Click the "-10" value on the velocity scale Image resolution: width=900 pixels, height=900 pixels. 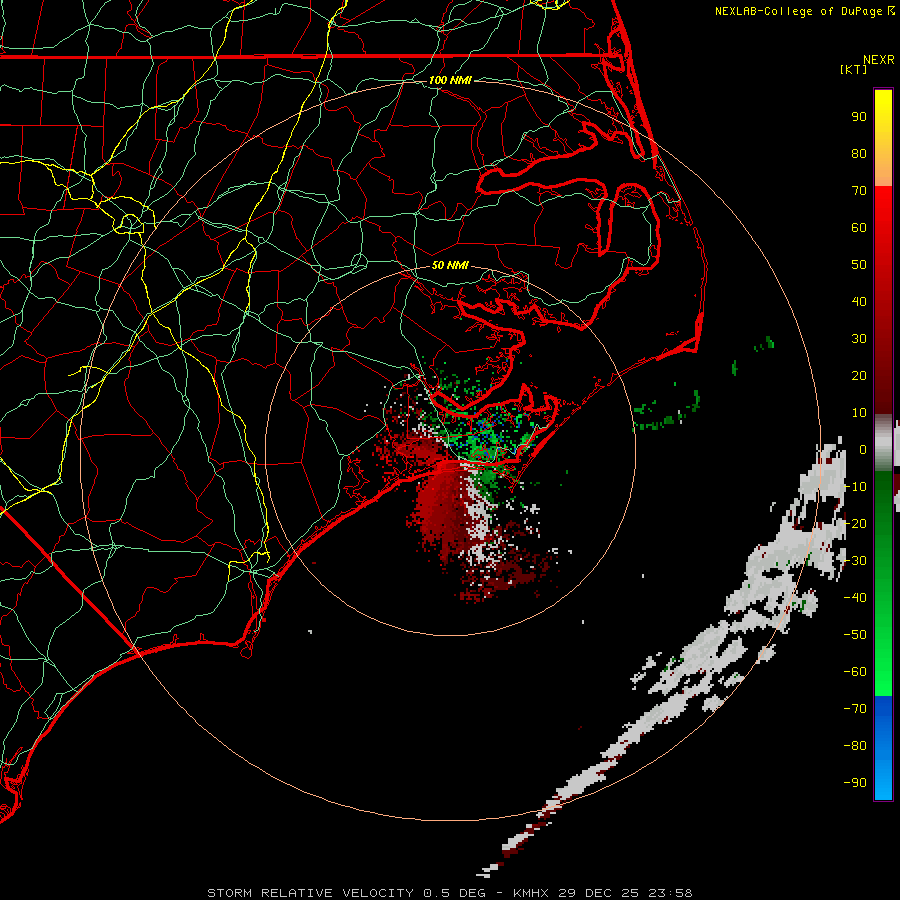855,487
